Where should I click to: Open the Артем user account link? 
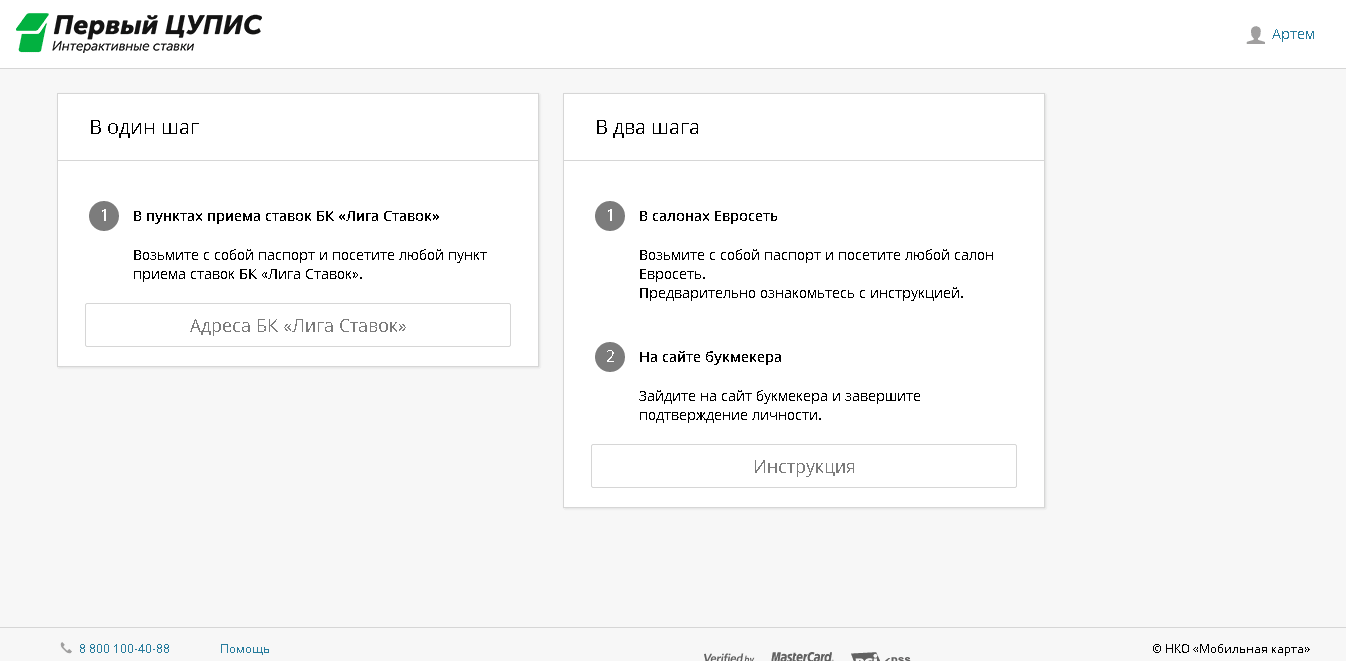click(1293, 35)
